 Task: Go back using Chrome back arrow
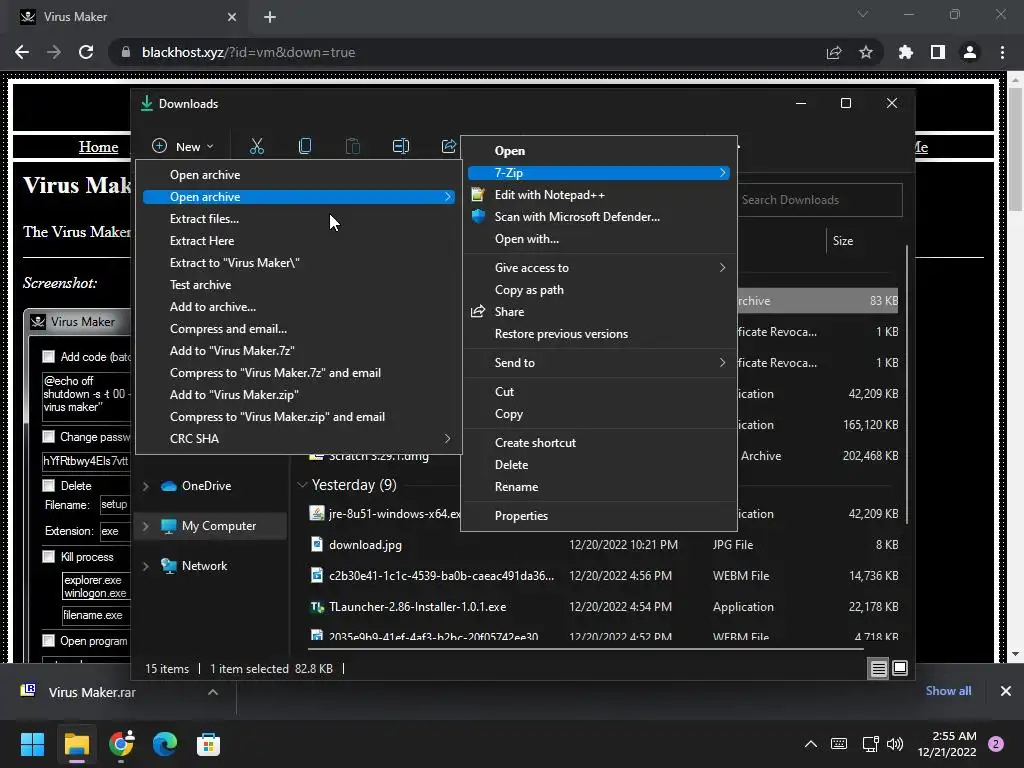pyautogui.click(x=22, y=52)
